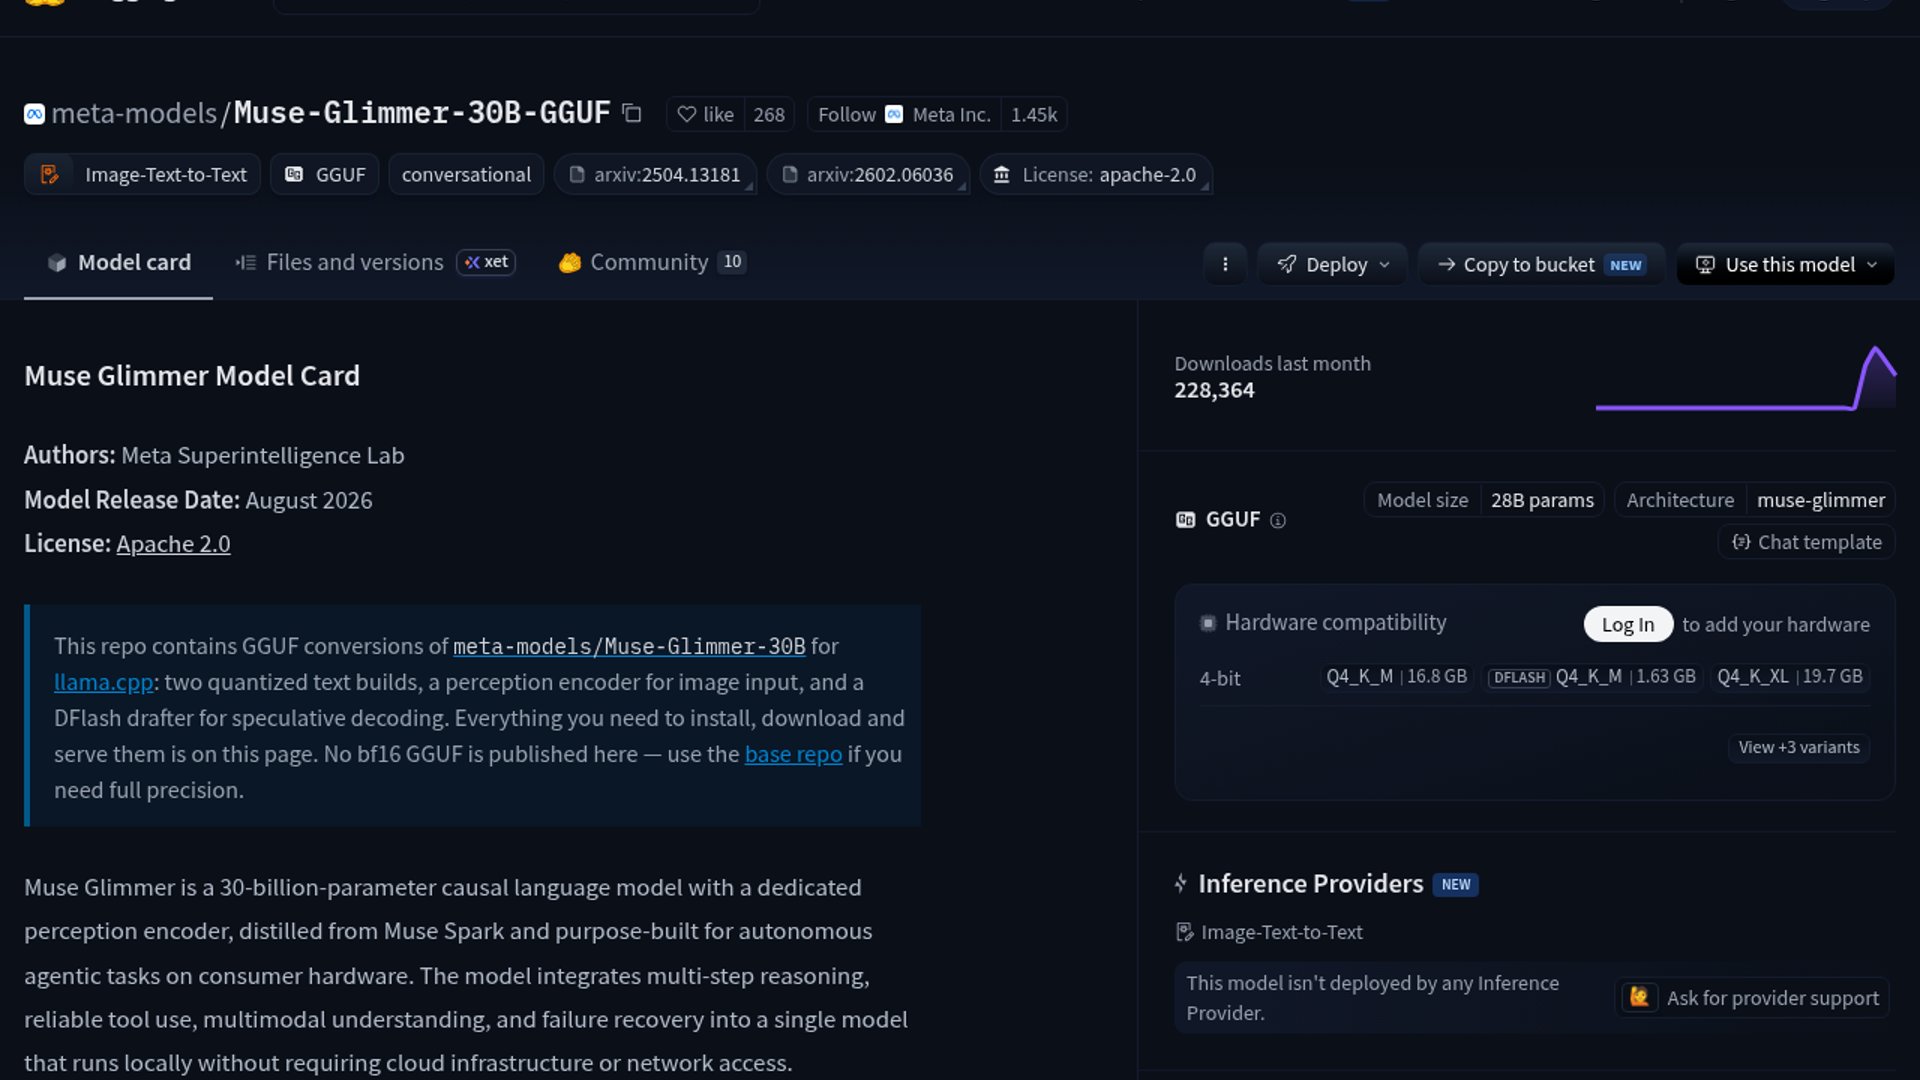
Task: Open the License: apache-2.0 tag
Action: [1096, 174]
